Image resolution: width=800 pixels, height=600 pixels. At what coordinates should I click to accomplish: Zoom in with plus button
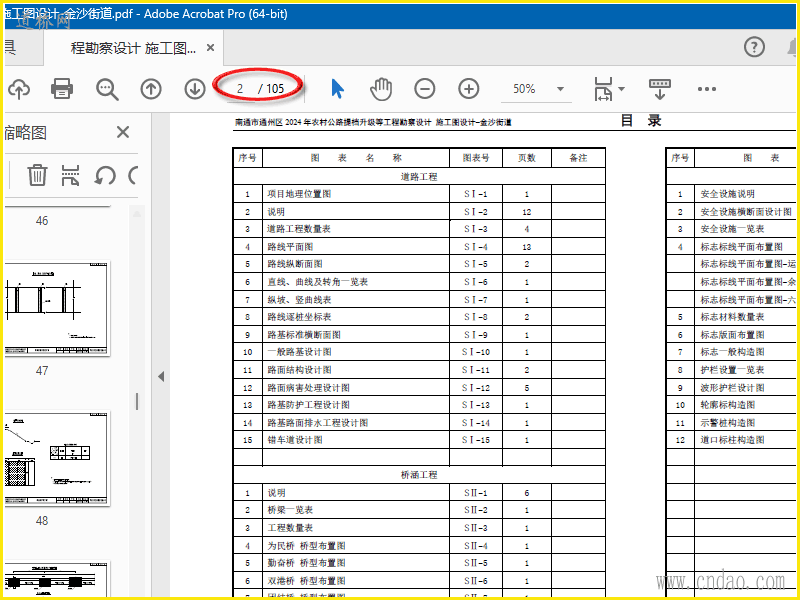pos(468,89)
